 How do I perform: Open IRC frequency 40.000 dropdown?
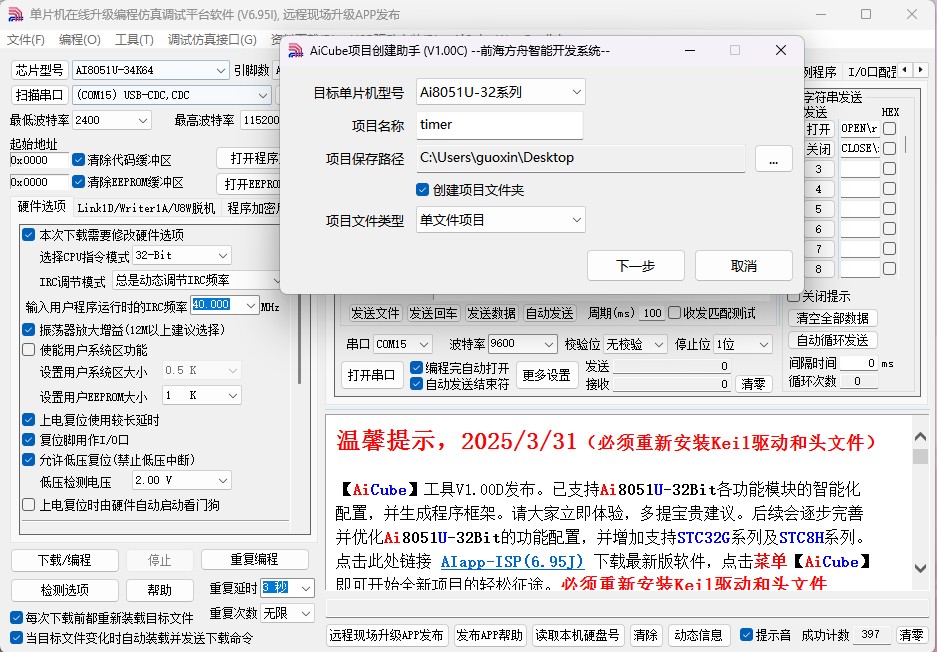(225, 305)
